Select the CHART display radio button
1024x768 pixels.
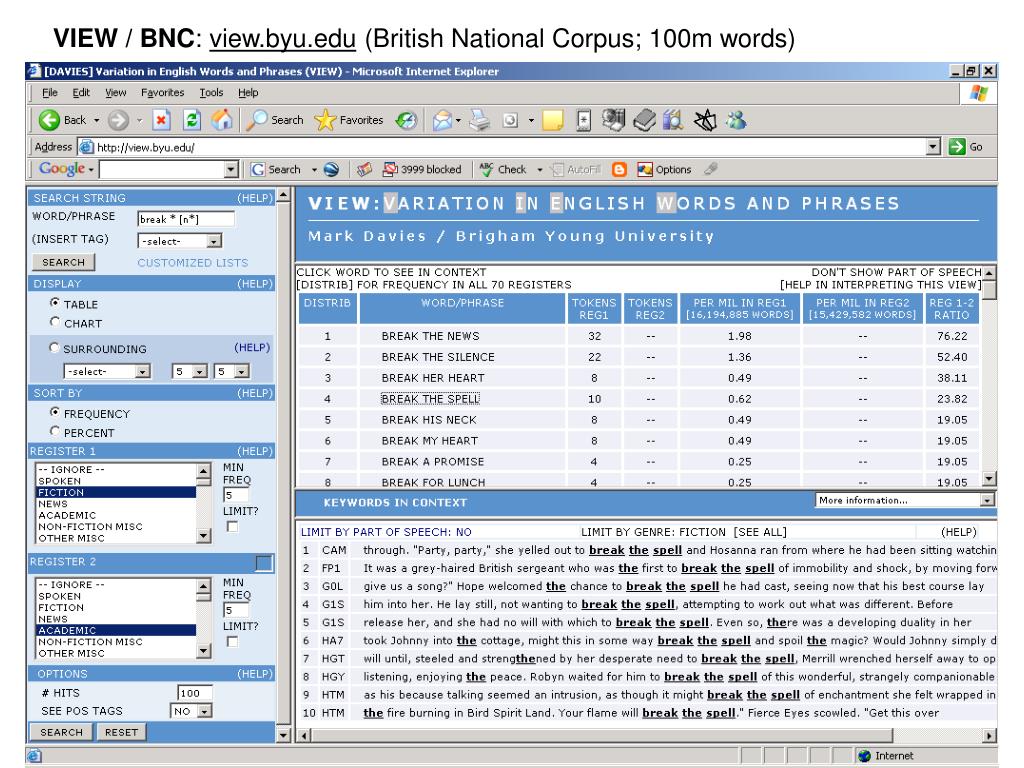click(55, 322)
